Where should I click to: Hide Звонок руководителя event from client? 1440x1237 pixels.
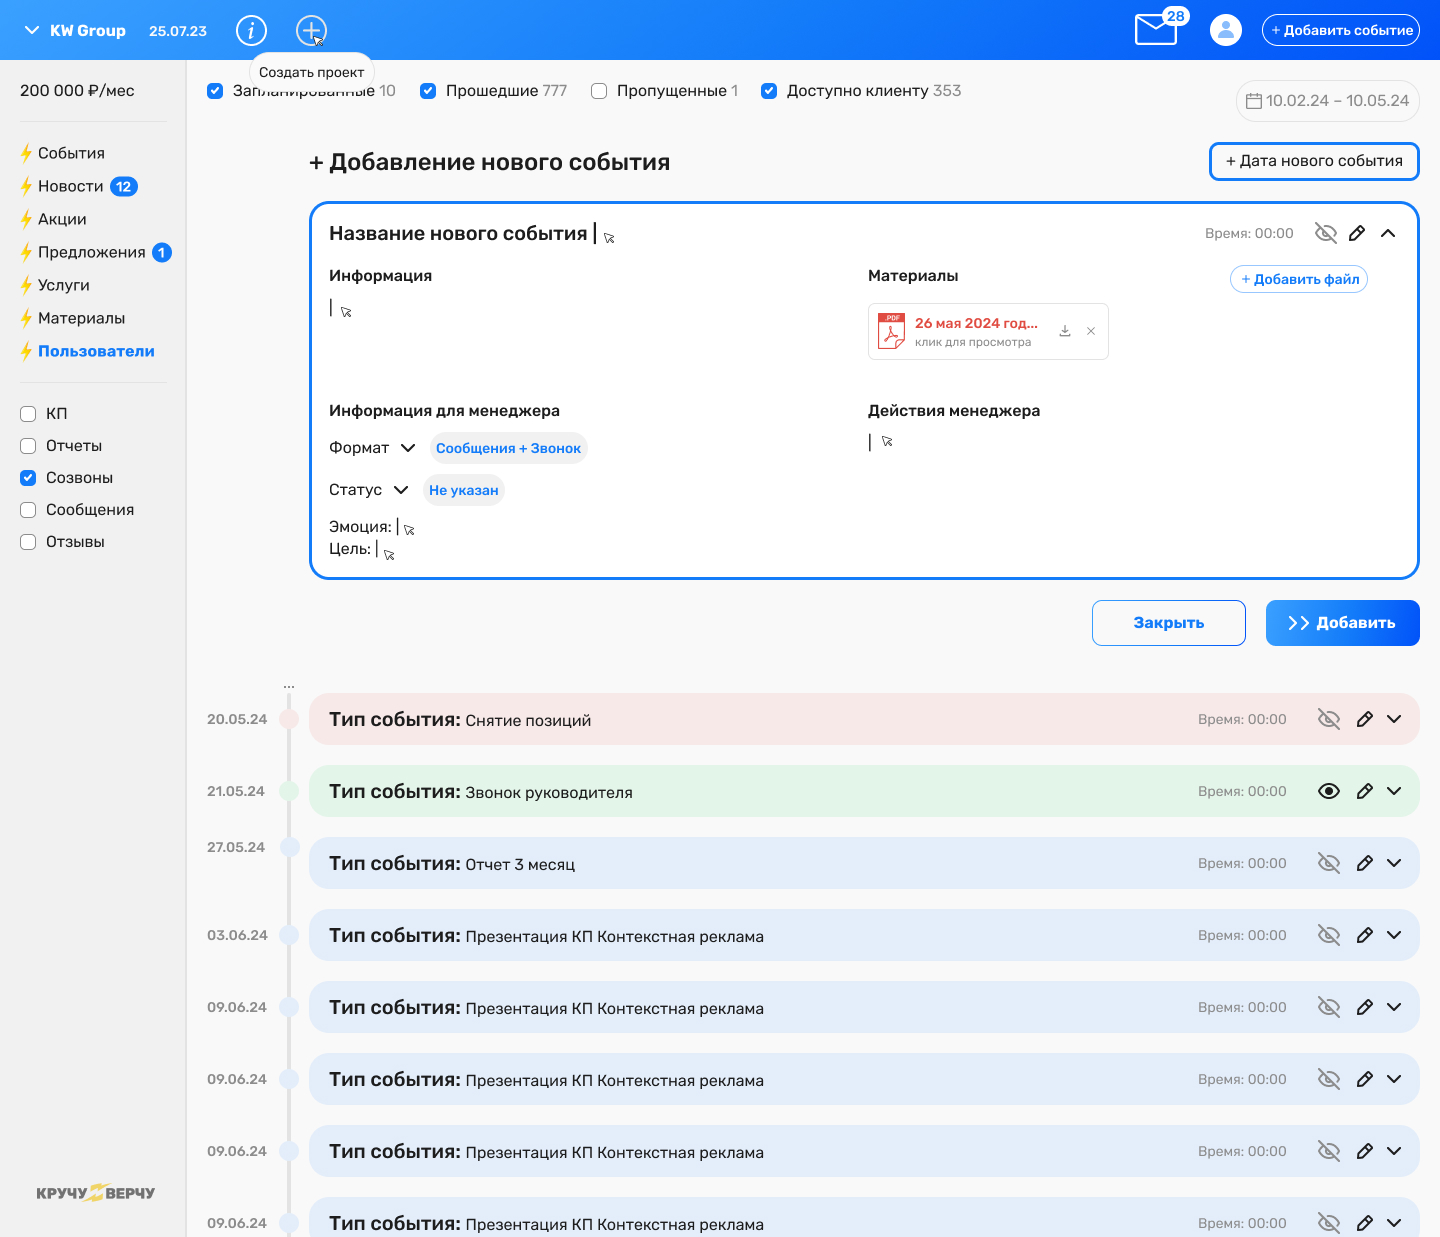[1329, 791]
